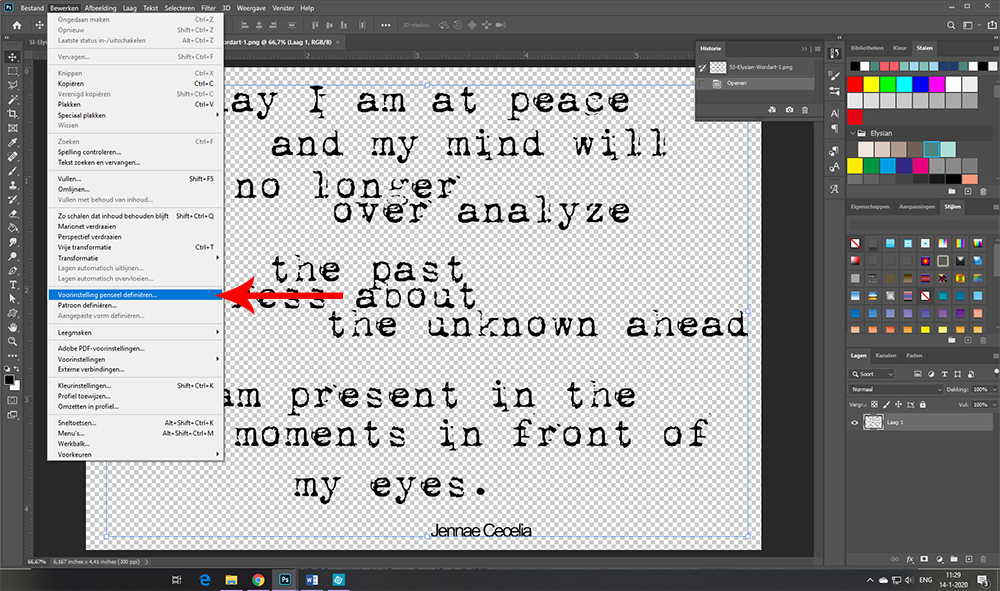Add a layer mask in Lagen panel
Viewport: 1000px width, 591px height.
924,559
